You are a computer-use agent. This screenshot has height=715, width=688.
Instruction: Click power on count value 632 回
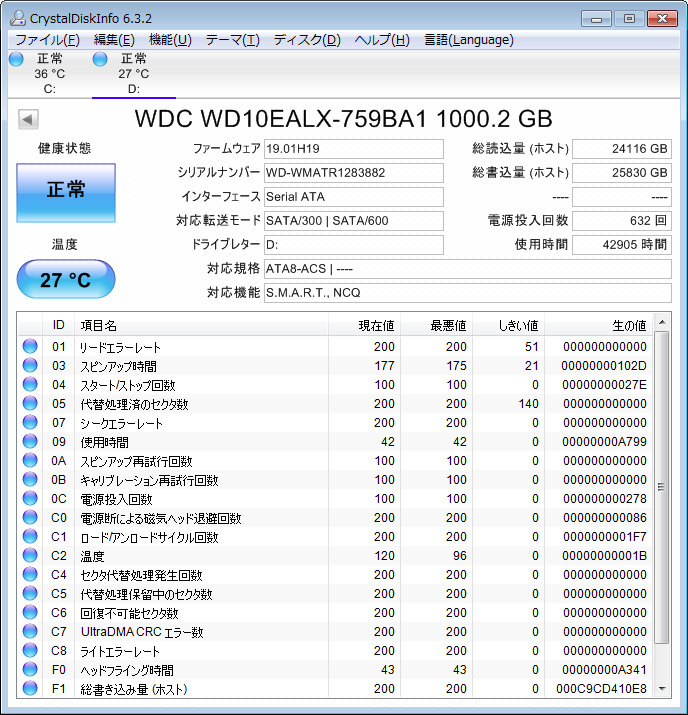click(621, 221)
